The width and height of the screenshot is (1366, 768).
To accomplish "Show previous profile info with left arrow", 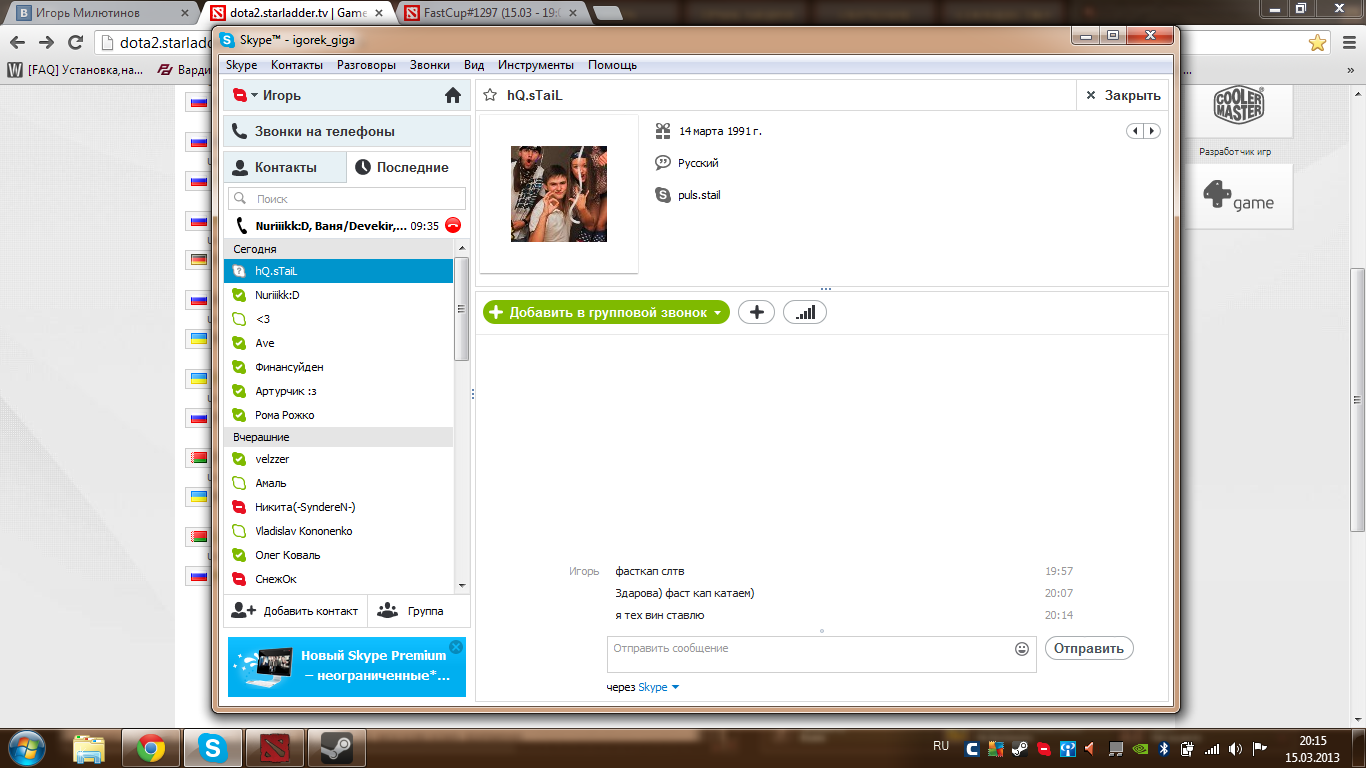I will (1135, 131).
